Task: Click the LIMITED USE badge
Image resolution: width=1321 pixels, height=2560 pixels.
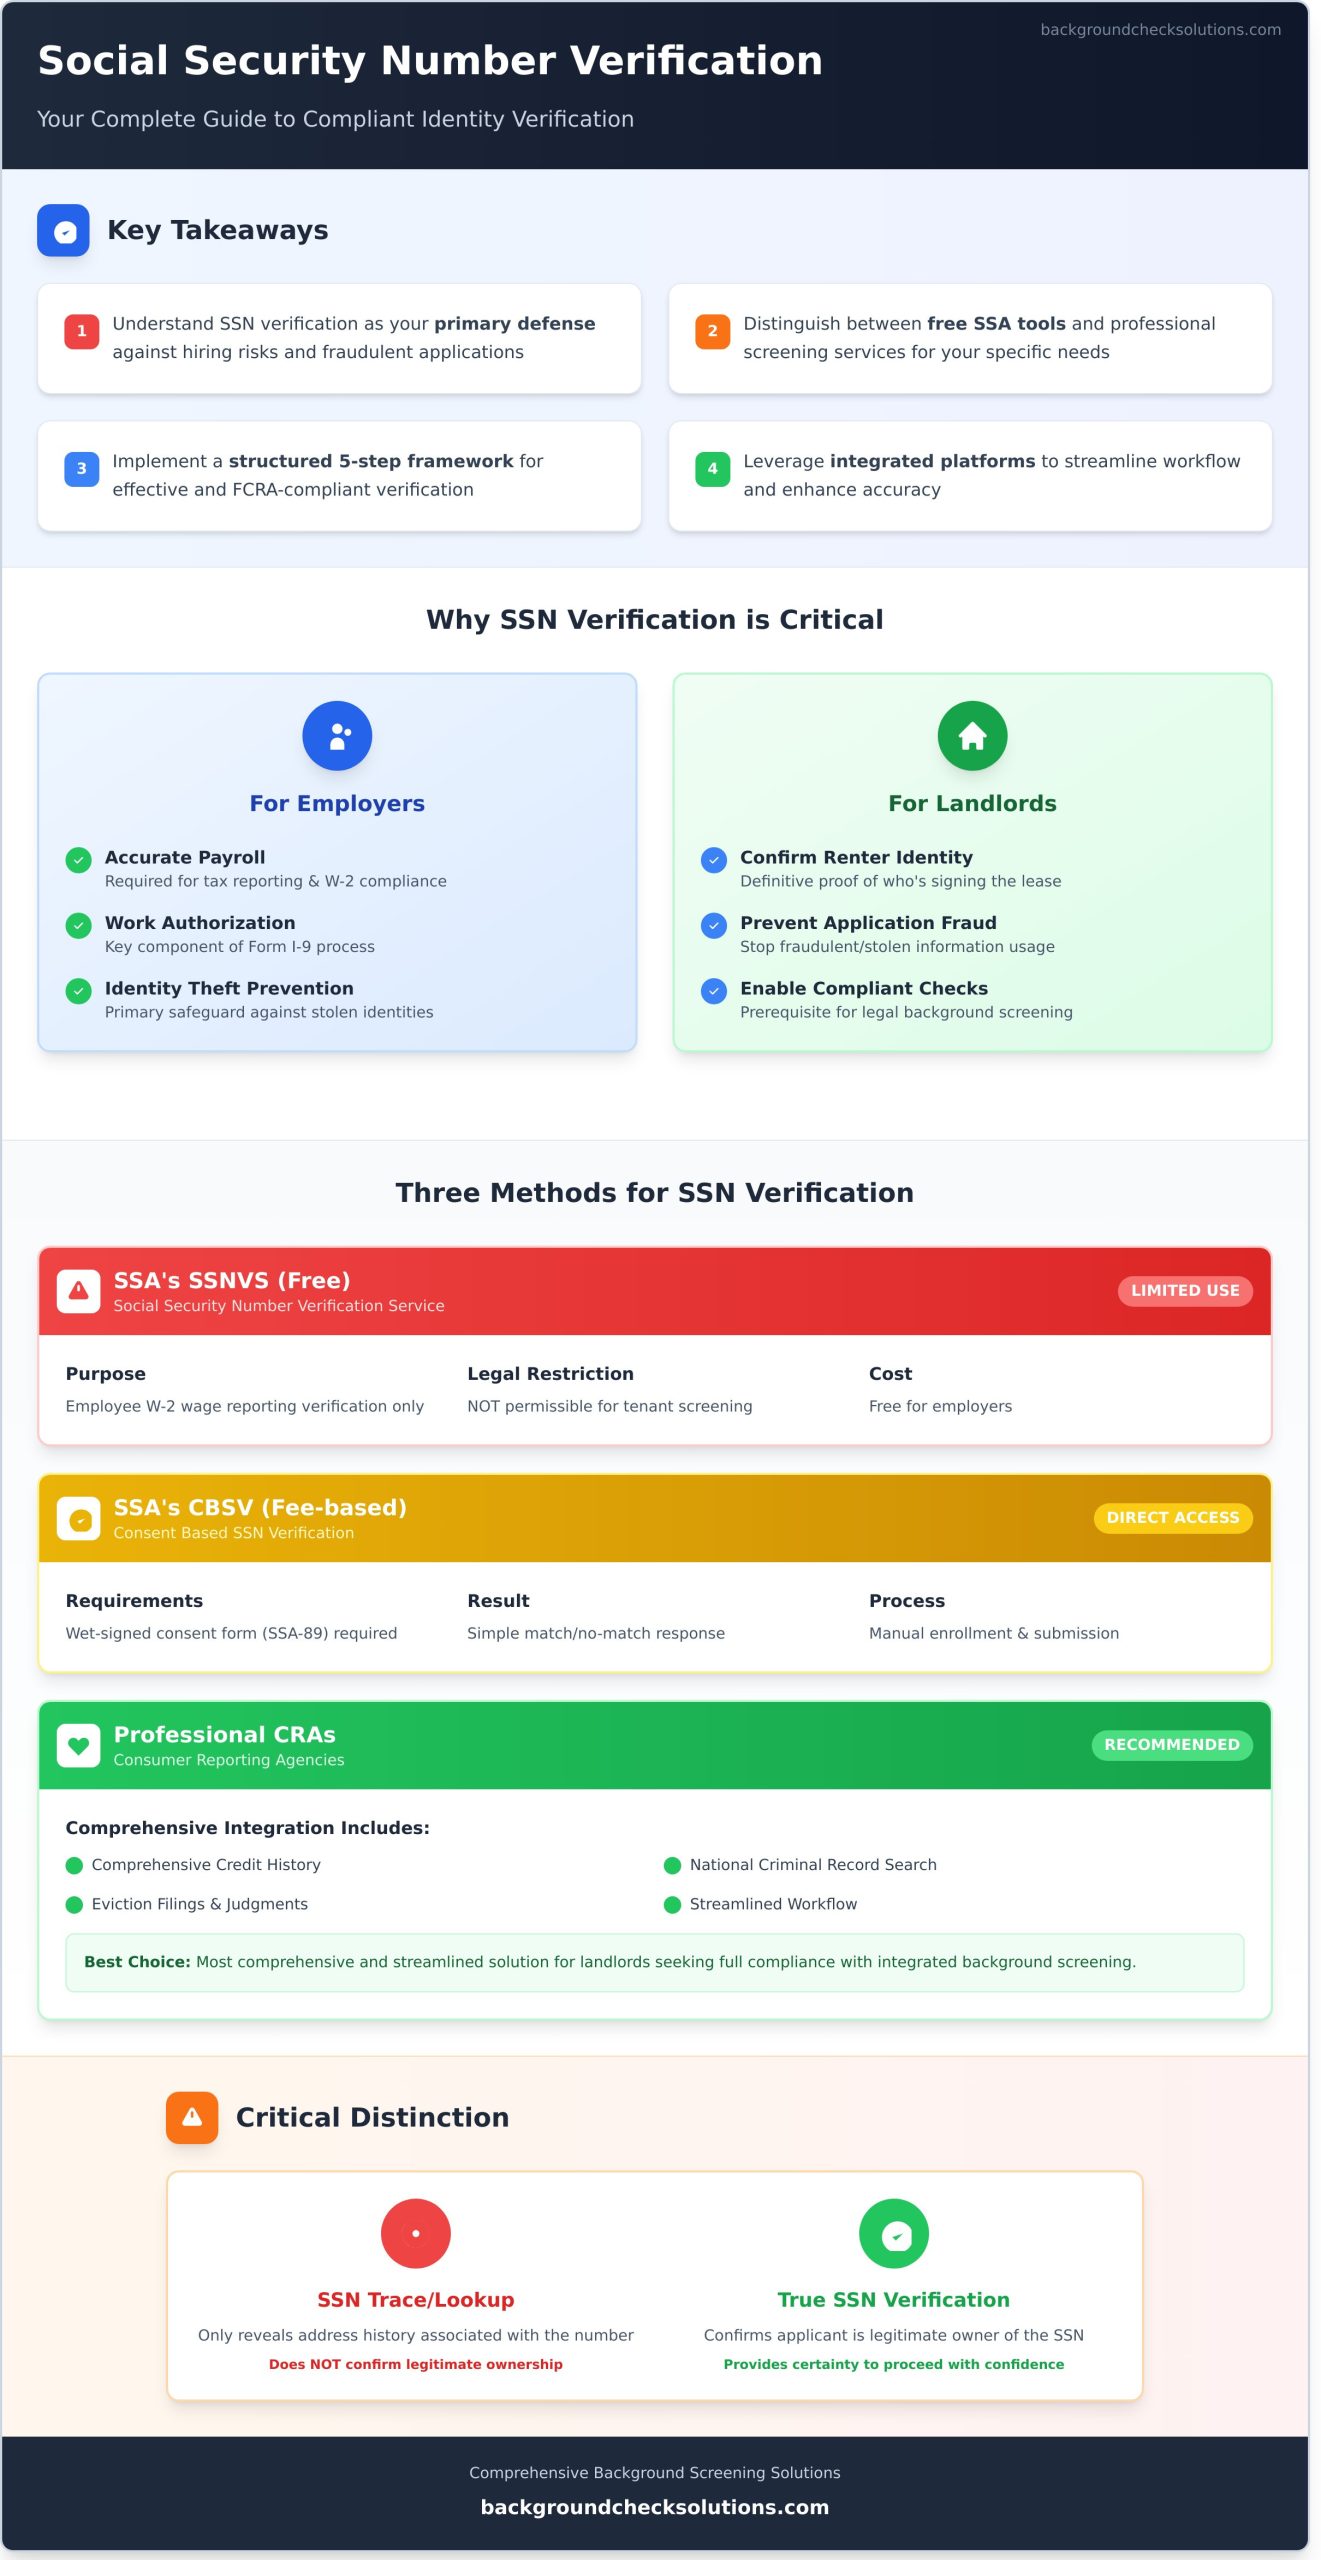Action: (1185, 1291)
